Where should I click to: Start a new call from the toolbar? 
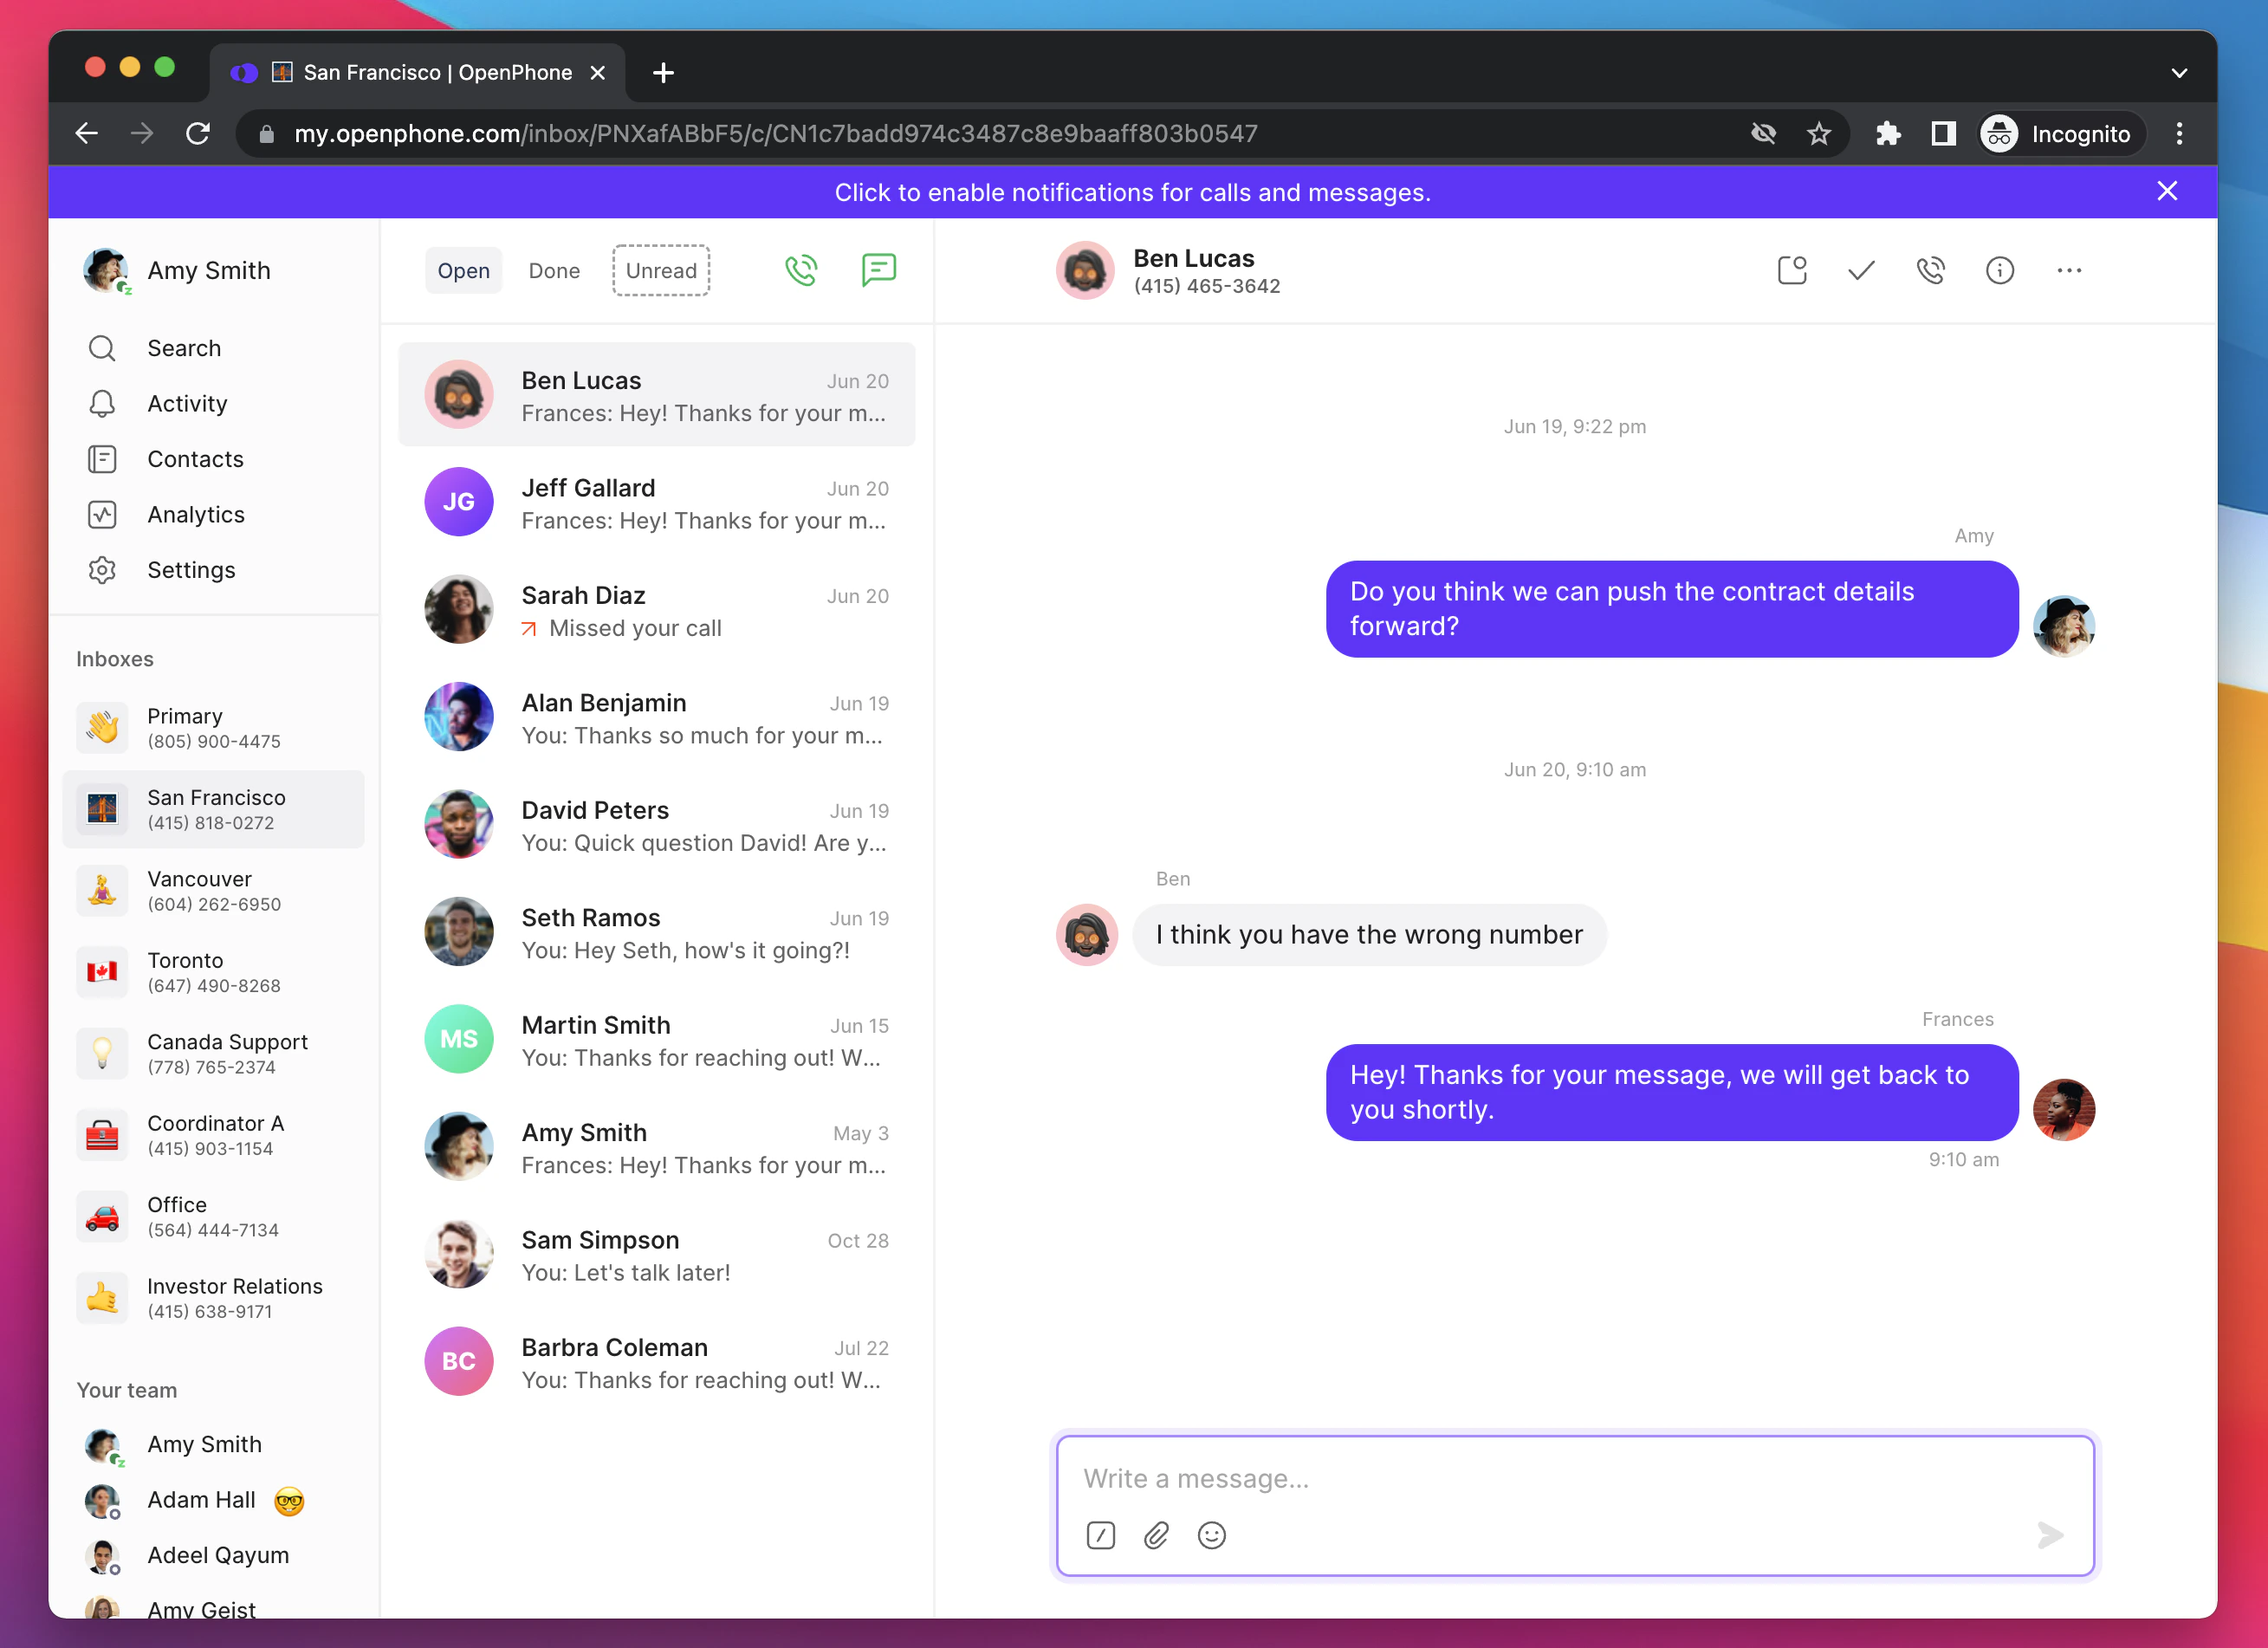[800, 270]
